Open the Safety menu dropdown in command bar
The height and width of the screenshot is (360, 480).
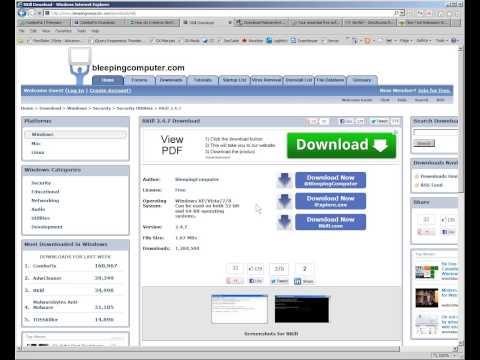pyautogui.click(x=423, y=41)
